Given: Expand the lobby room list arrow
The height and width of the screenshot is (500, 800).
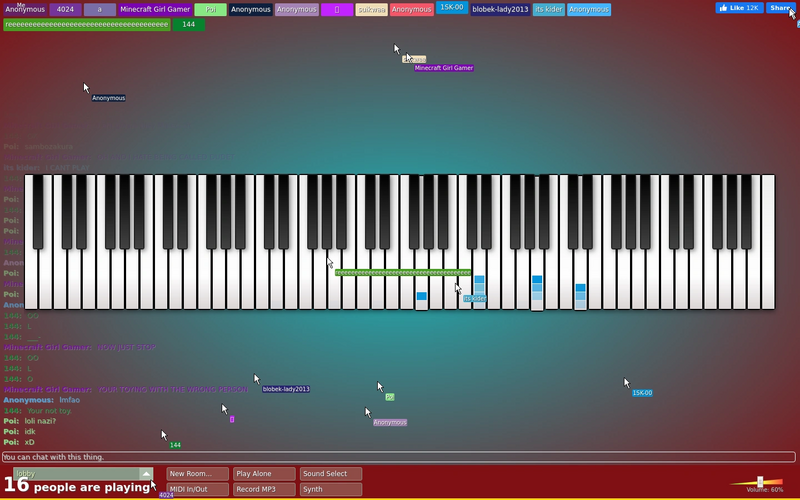Looking at the screenshot, I should pyautogui.click(x=146, y=473).
